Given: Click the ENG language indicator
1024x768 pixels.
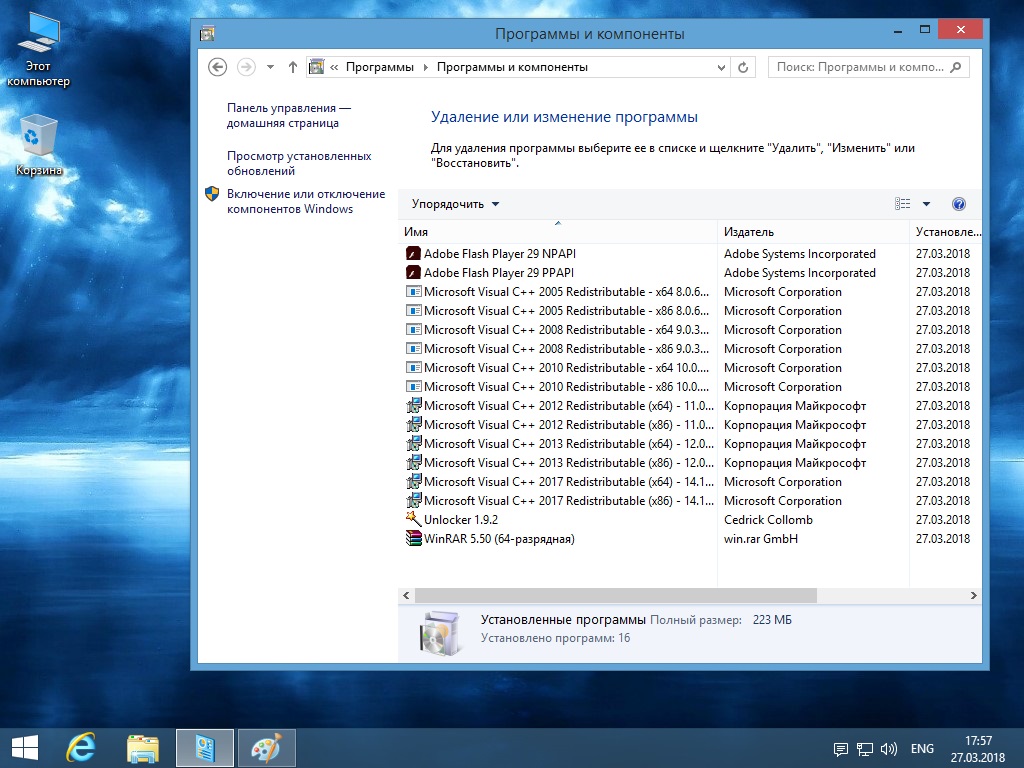Looking at the screenshot, I should (922, 748).
